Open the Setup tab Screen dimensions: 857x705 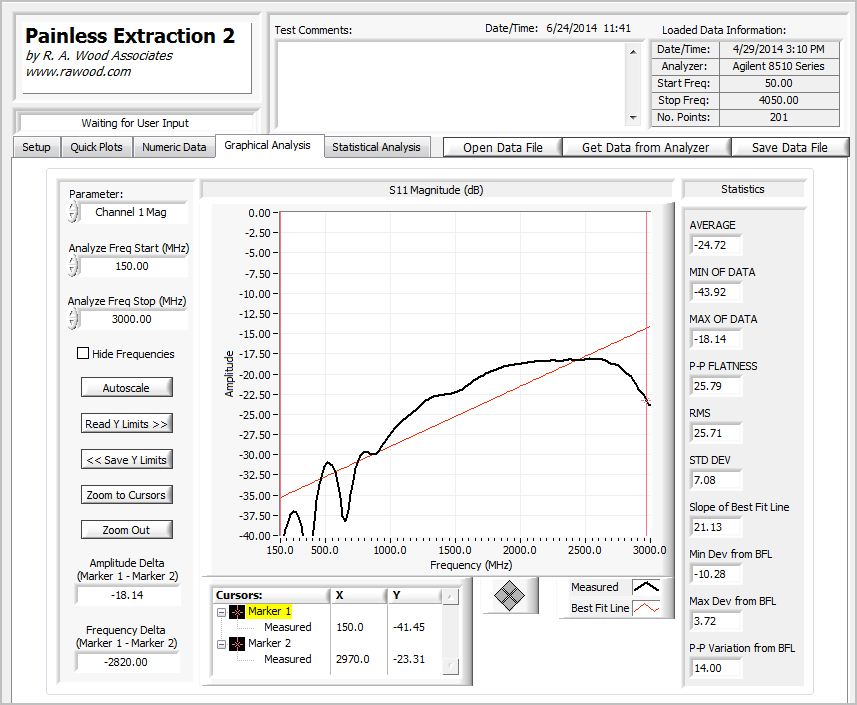[36, 147]
